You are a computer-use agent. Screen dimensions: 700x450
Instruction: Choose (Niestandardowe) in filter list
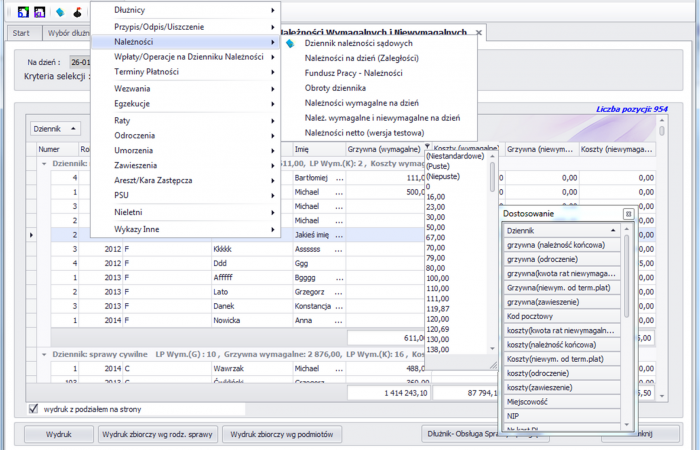[455, 156]
